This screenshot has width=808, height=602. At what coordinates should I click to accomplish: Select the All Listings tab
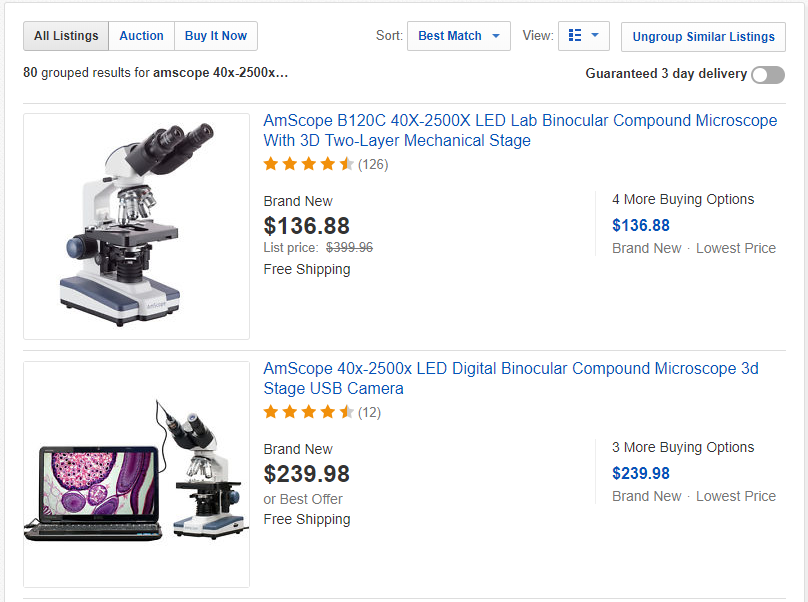[66, 36]
